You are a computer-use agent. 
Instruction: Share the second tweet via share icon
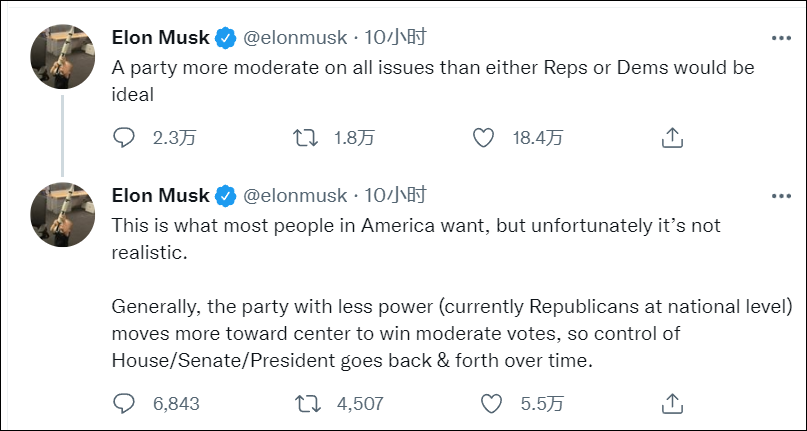coord(673,404)
